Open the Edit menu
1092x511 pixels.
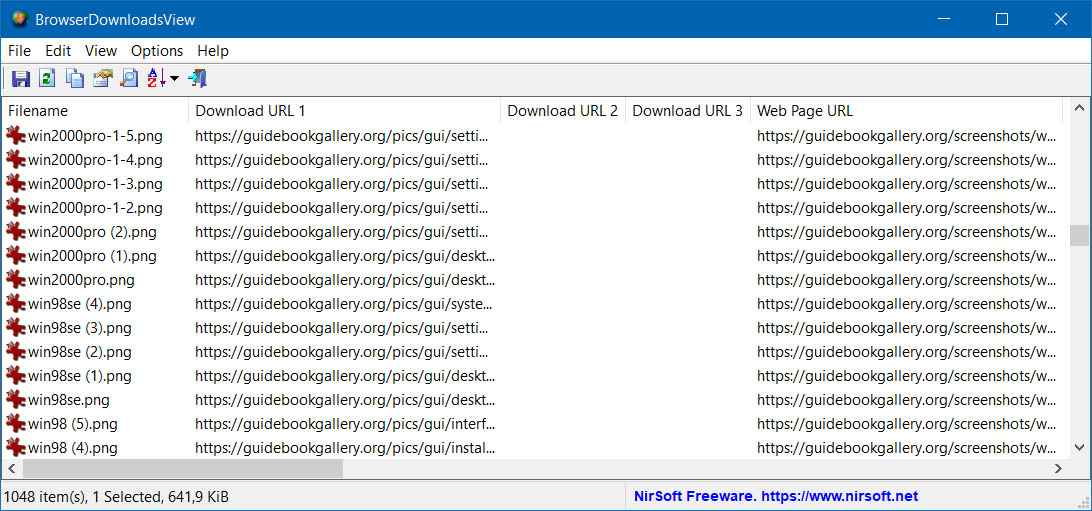58,51
